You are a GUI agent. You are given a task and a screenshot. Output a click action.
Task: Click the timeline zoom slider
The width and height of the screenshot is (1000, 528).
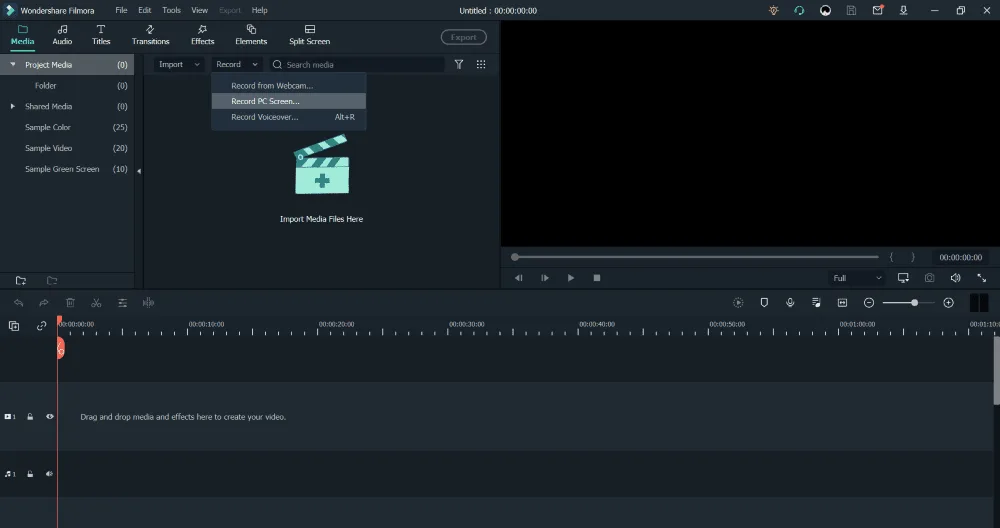(x=909, y=303)
